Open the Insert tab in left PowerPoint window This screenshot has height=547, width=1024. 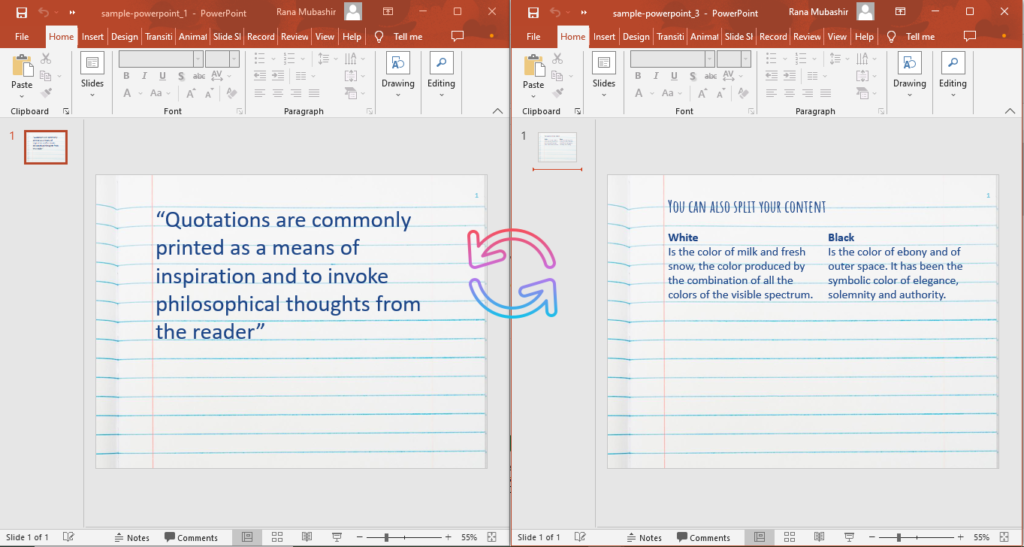(x=93, y=36)
